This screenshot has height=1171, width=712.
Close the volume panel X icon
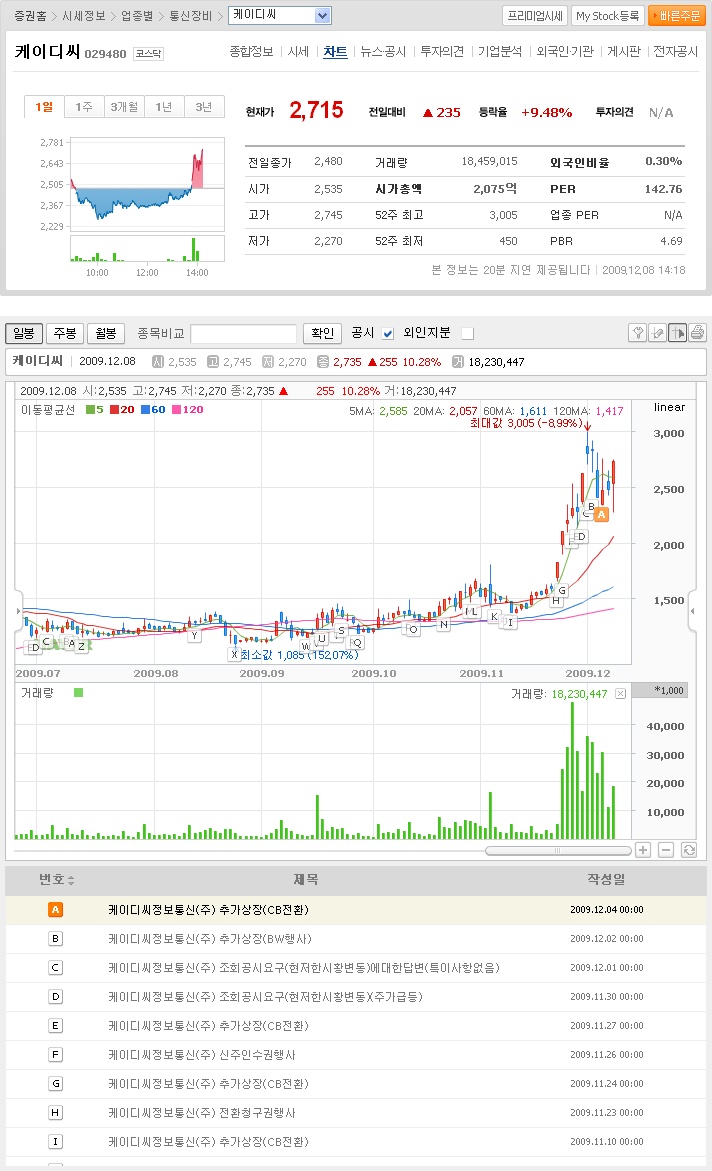coord(620,694)
